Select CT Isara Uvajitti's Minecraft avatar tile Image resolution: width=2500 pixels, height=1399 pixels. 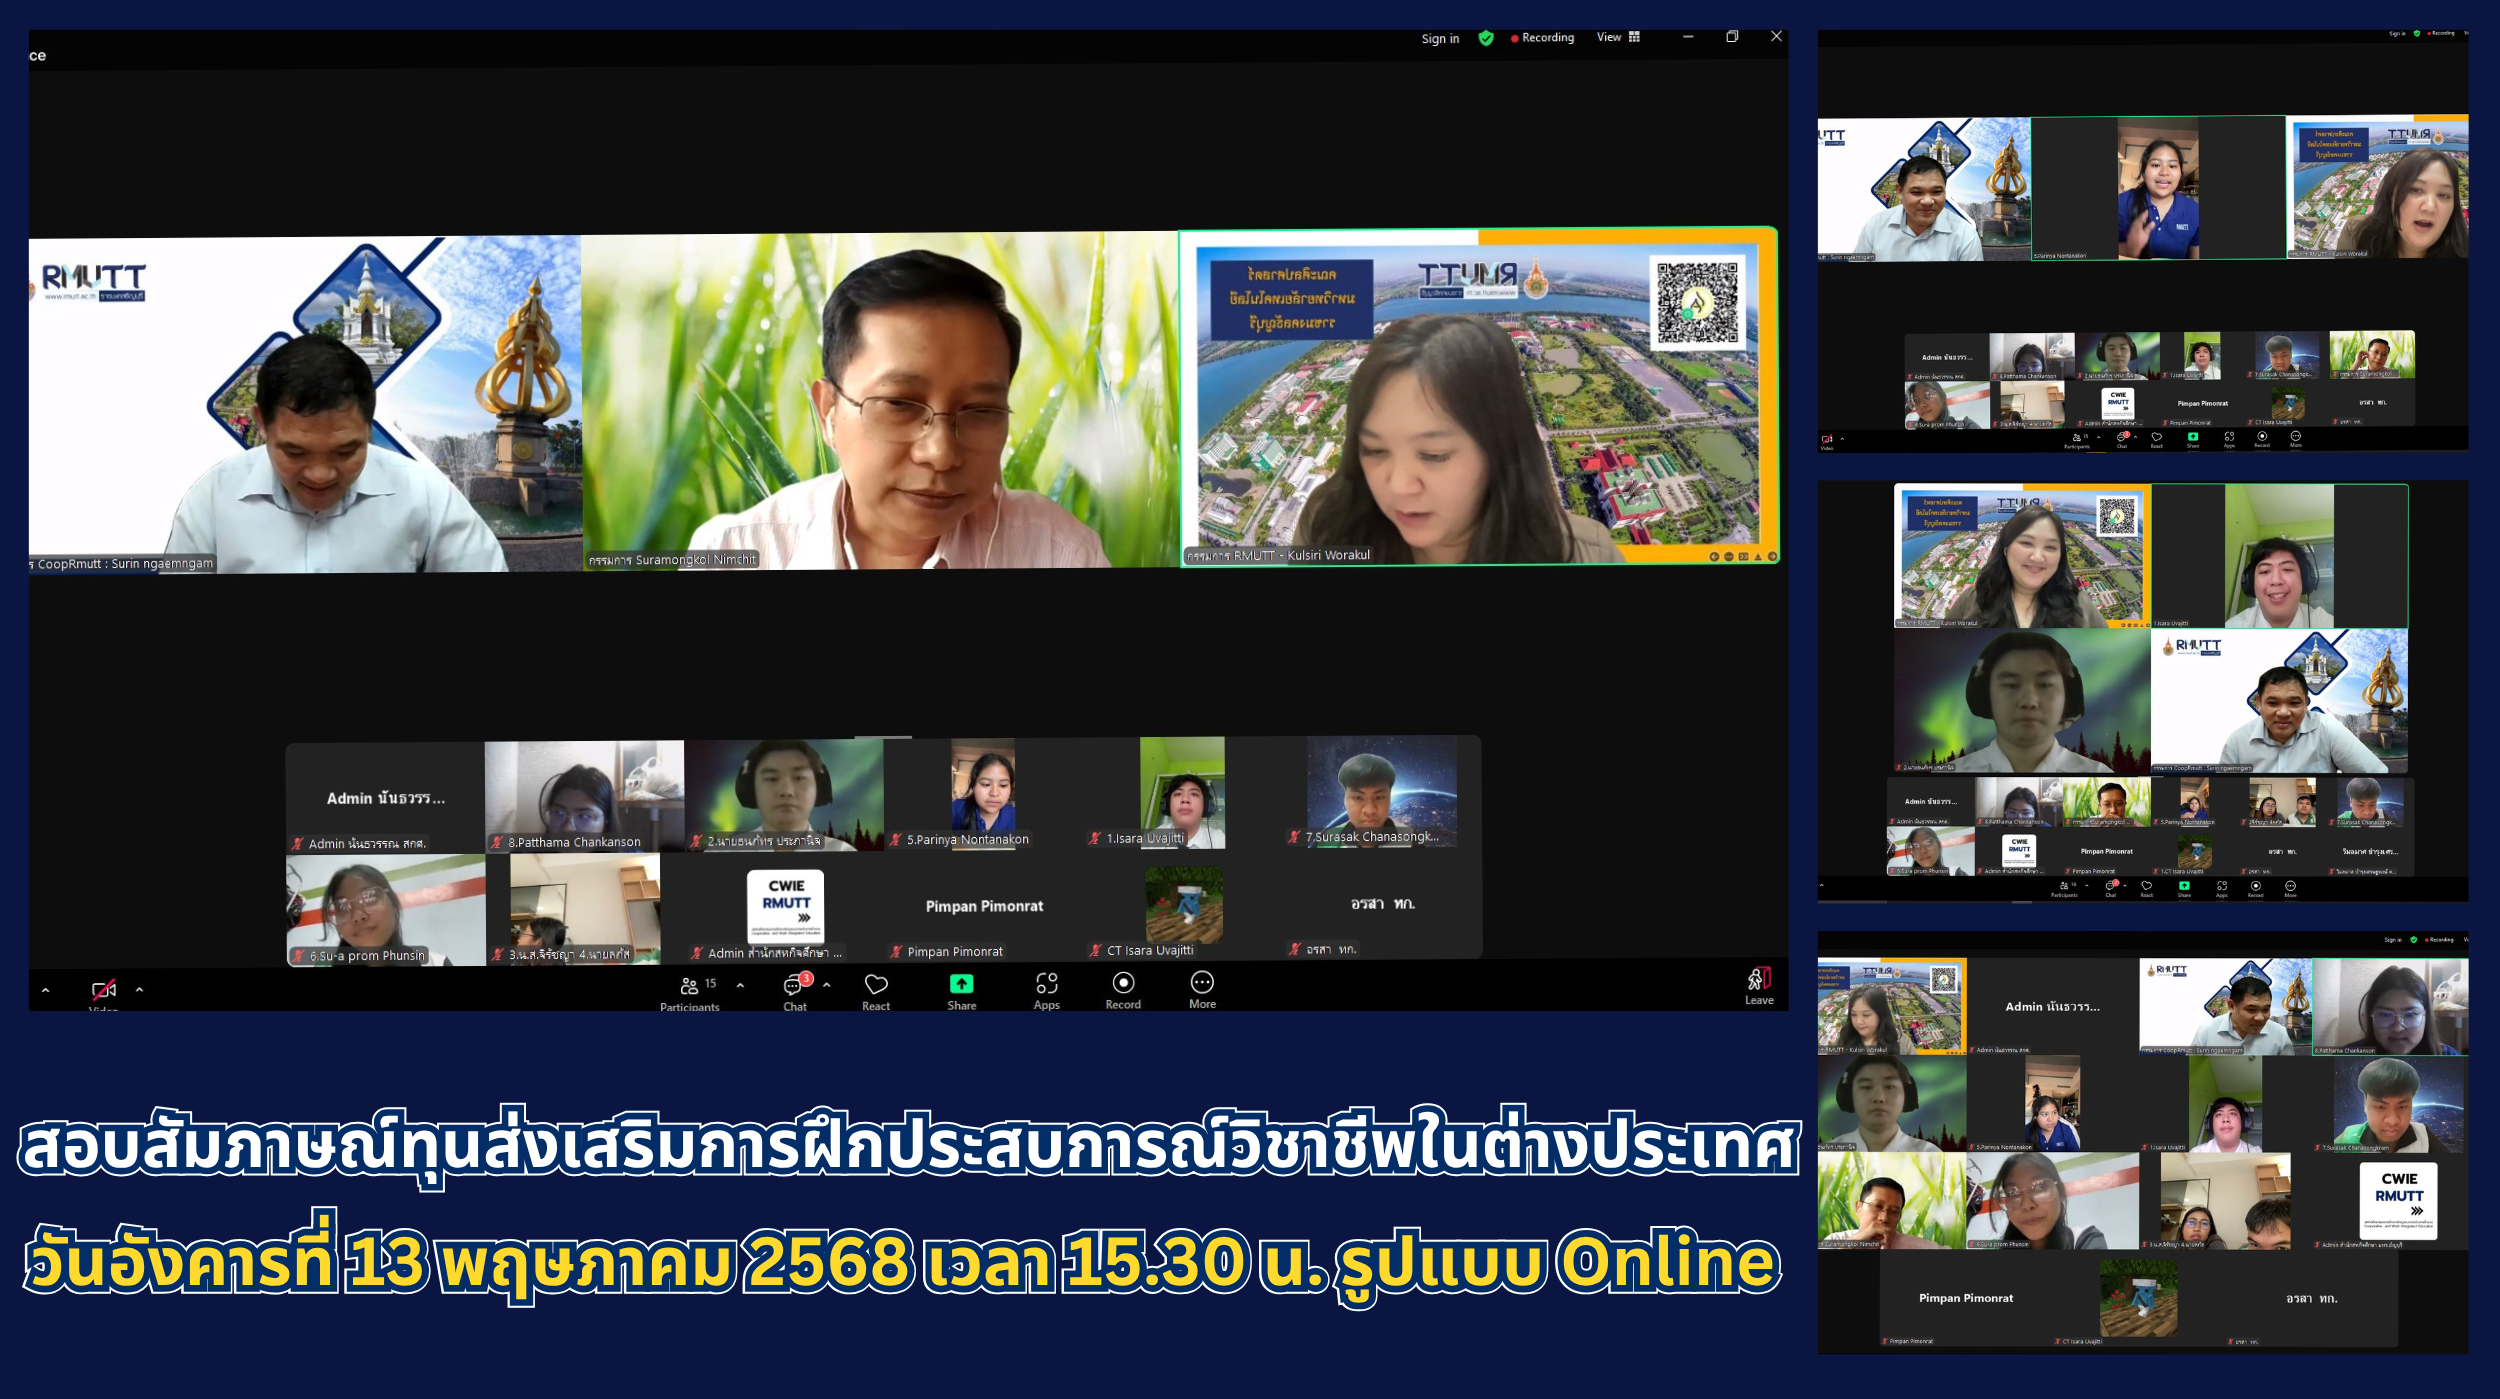coord(1183,905)
